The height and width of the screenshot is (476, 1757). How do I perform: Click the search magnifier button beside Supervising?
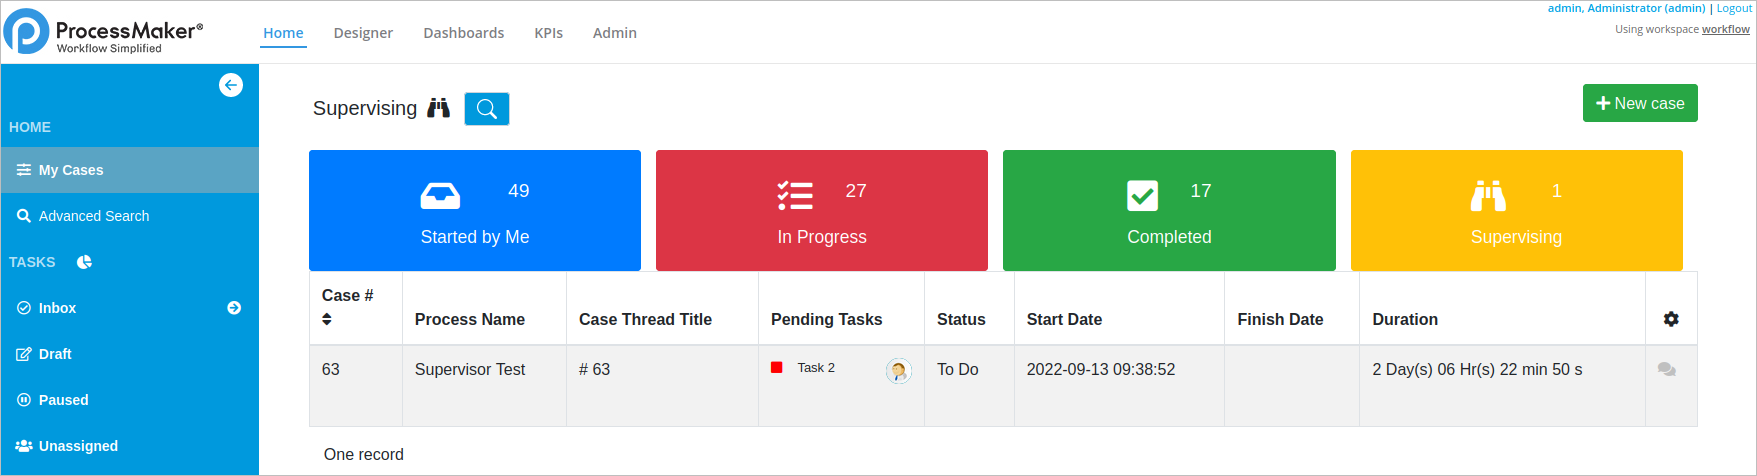[487, 109]
